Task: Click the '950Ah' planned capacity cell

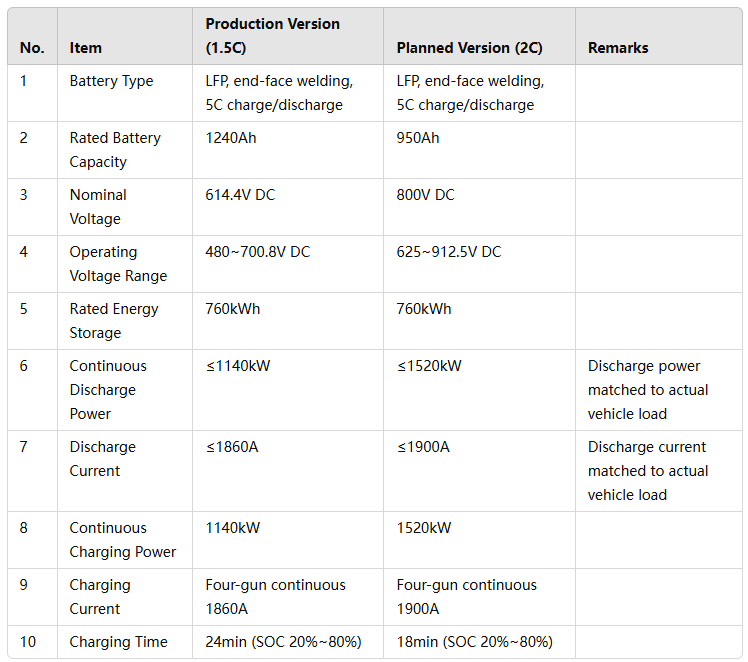Action: point(479,150)
